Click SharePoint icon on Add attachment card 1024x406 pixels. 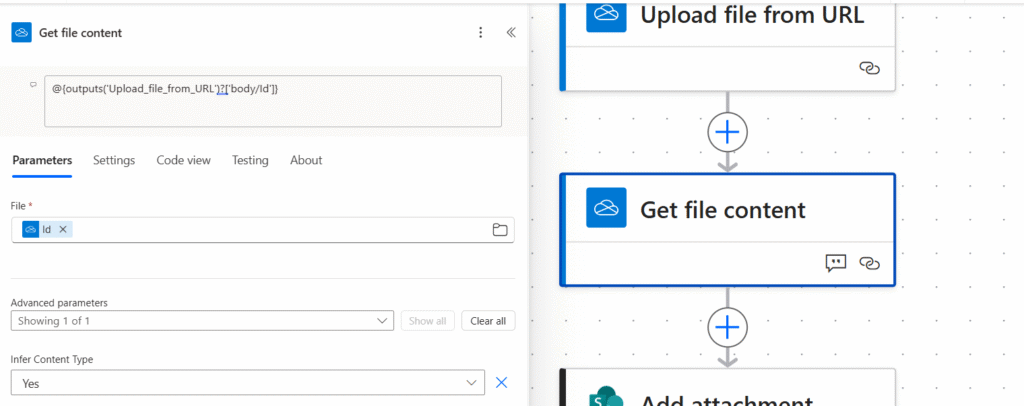point(606,396)
